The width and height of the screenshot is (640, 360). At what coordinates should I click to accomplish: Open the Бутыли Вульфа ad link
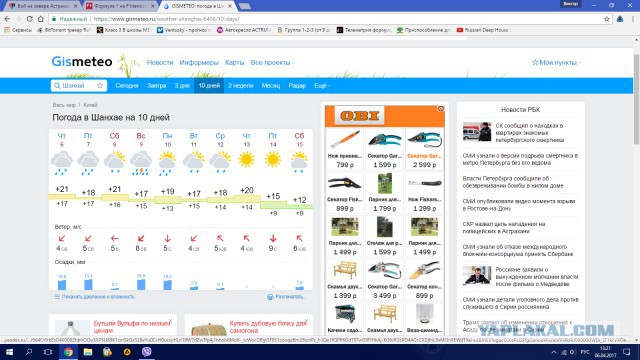point(132,327)
